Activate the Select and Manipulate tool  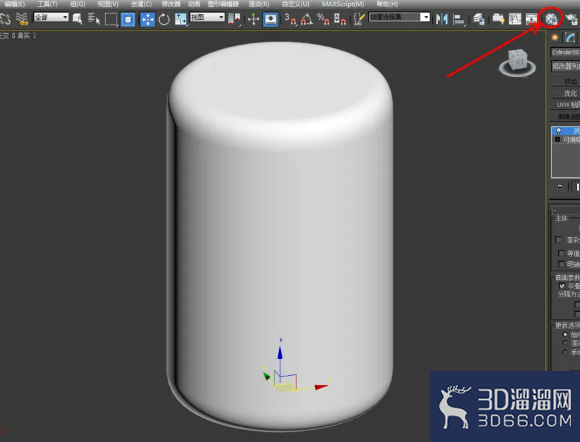253,19
